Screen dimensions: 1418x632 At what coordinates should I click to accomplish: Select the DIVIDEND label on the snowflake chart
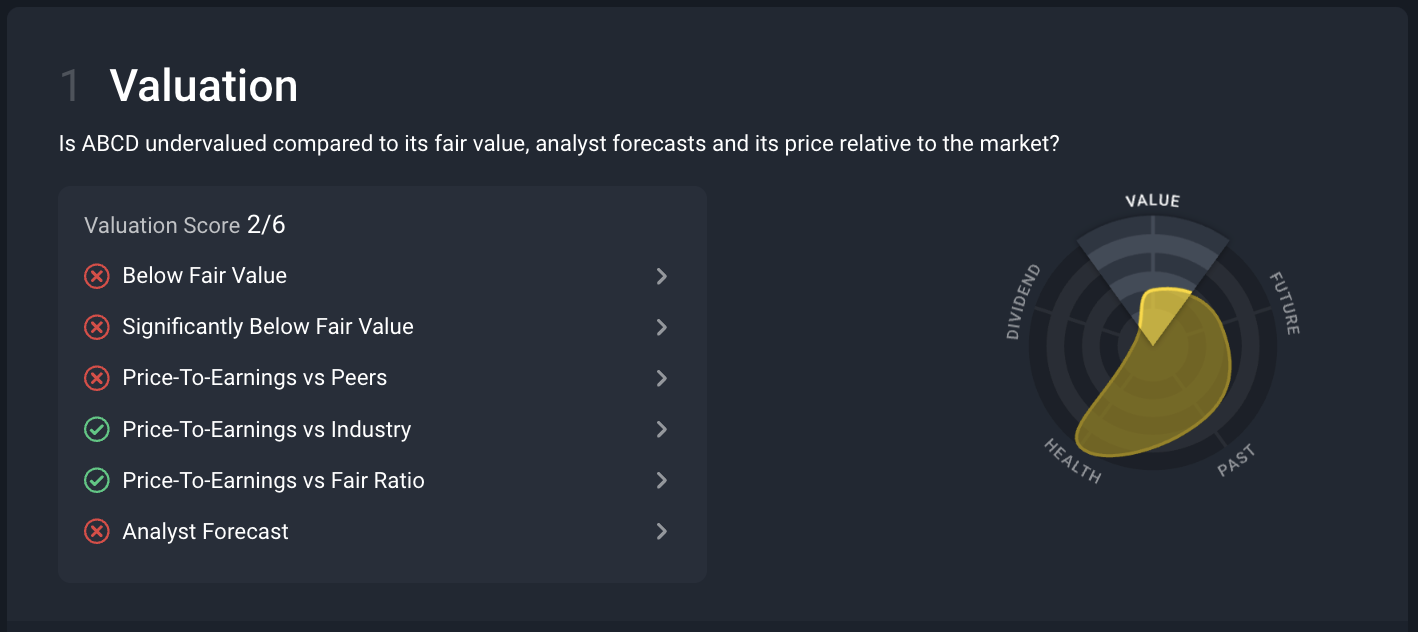tap(1023, 302)
